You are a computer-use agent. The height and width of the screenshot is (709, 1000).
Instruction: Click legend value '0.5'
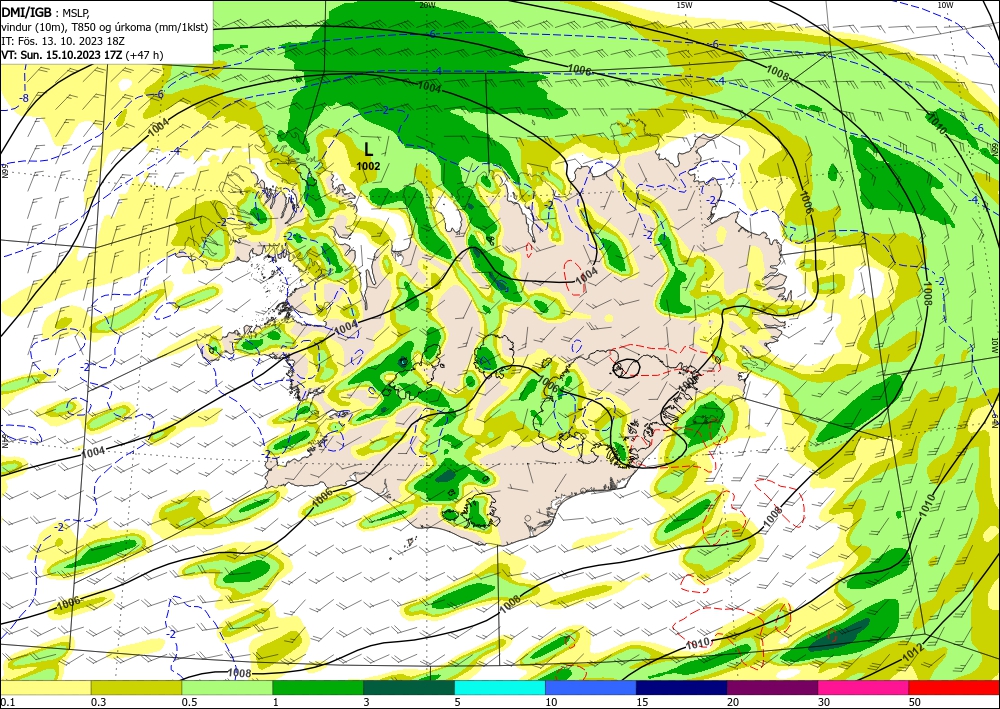point(189,702)
